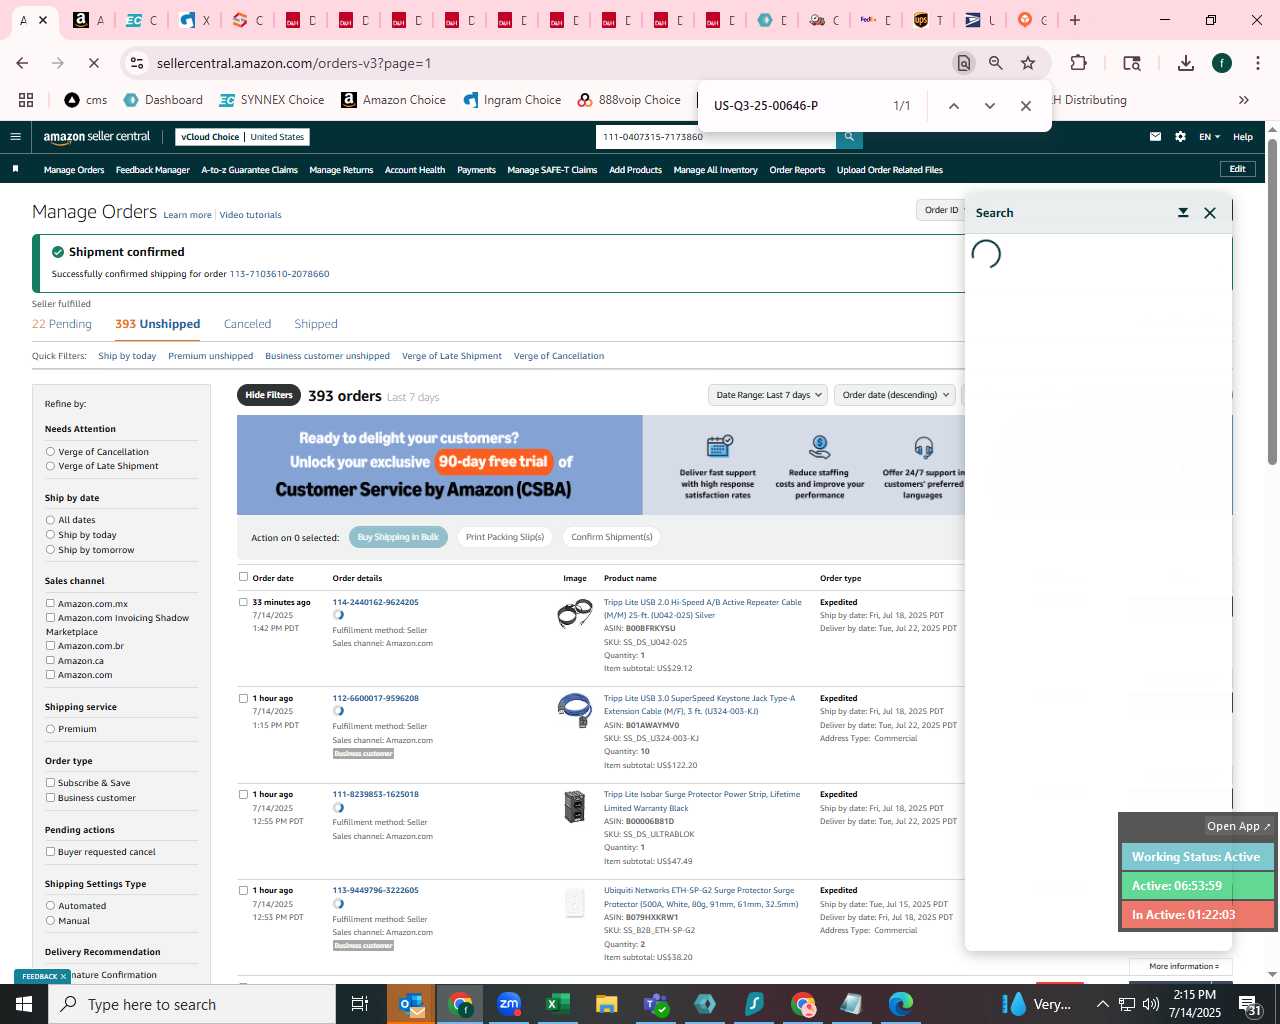Viewport: 1280px width, 1024px height.
Task: Open the Chrome apps grid in bookmarks bar
Action: point(26,100)
